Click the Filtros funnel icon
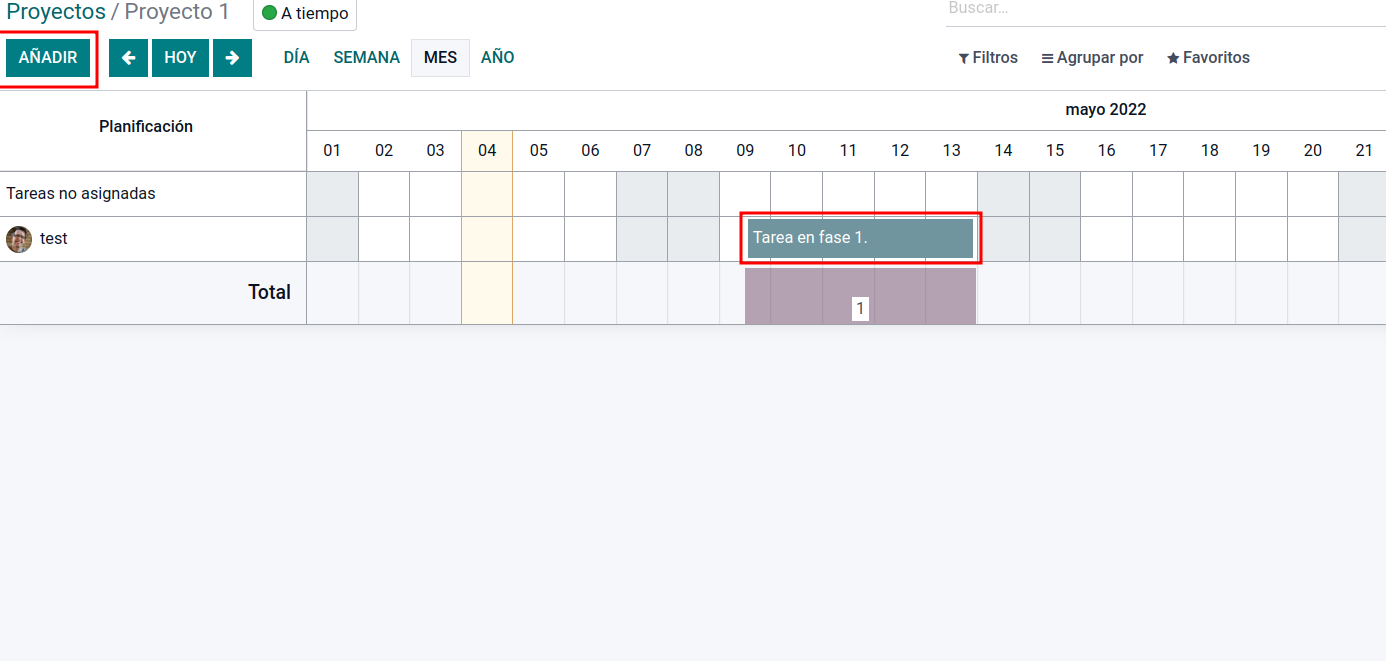 pos(964,58)
